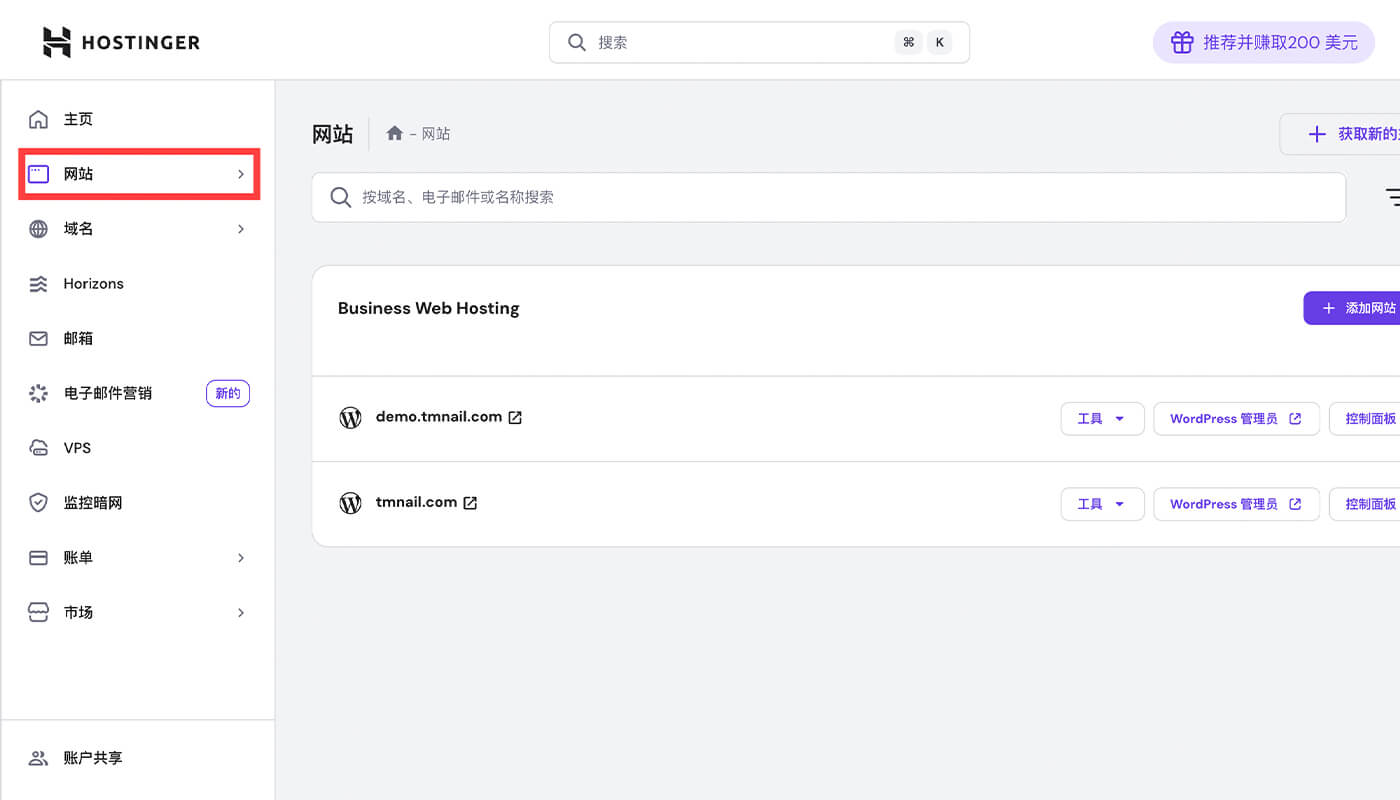This screenshot has height=800, width=1400.
Task: Click the WordPress icon for tmnail.com
Action: pos(350,503)
